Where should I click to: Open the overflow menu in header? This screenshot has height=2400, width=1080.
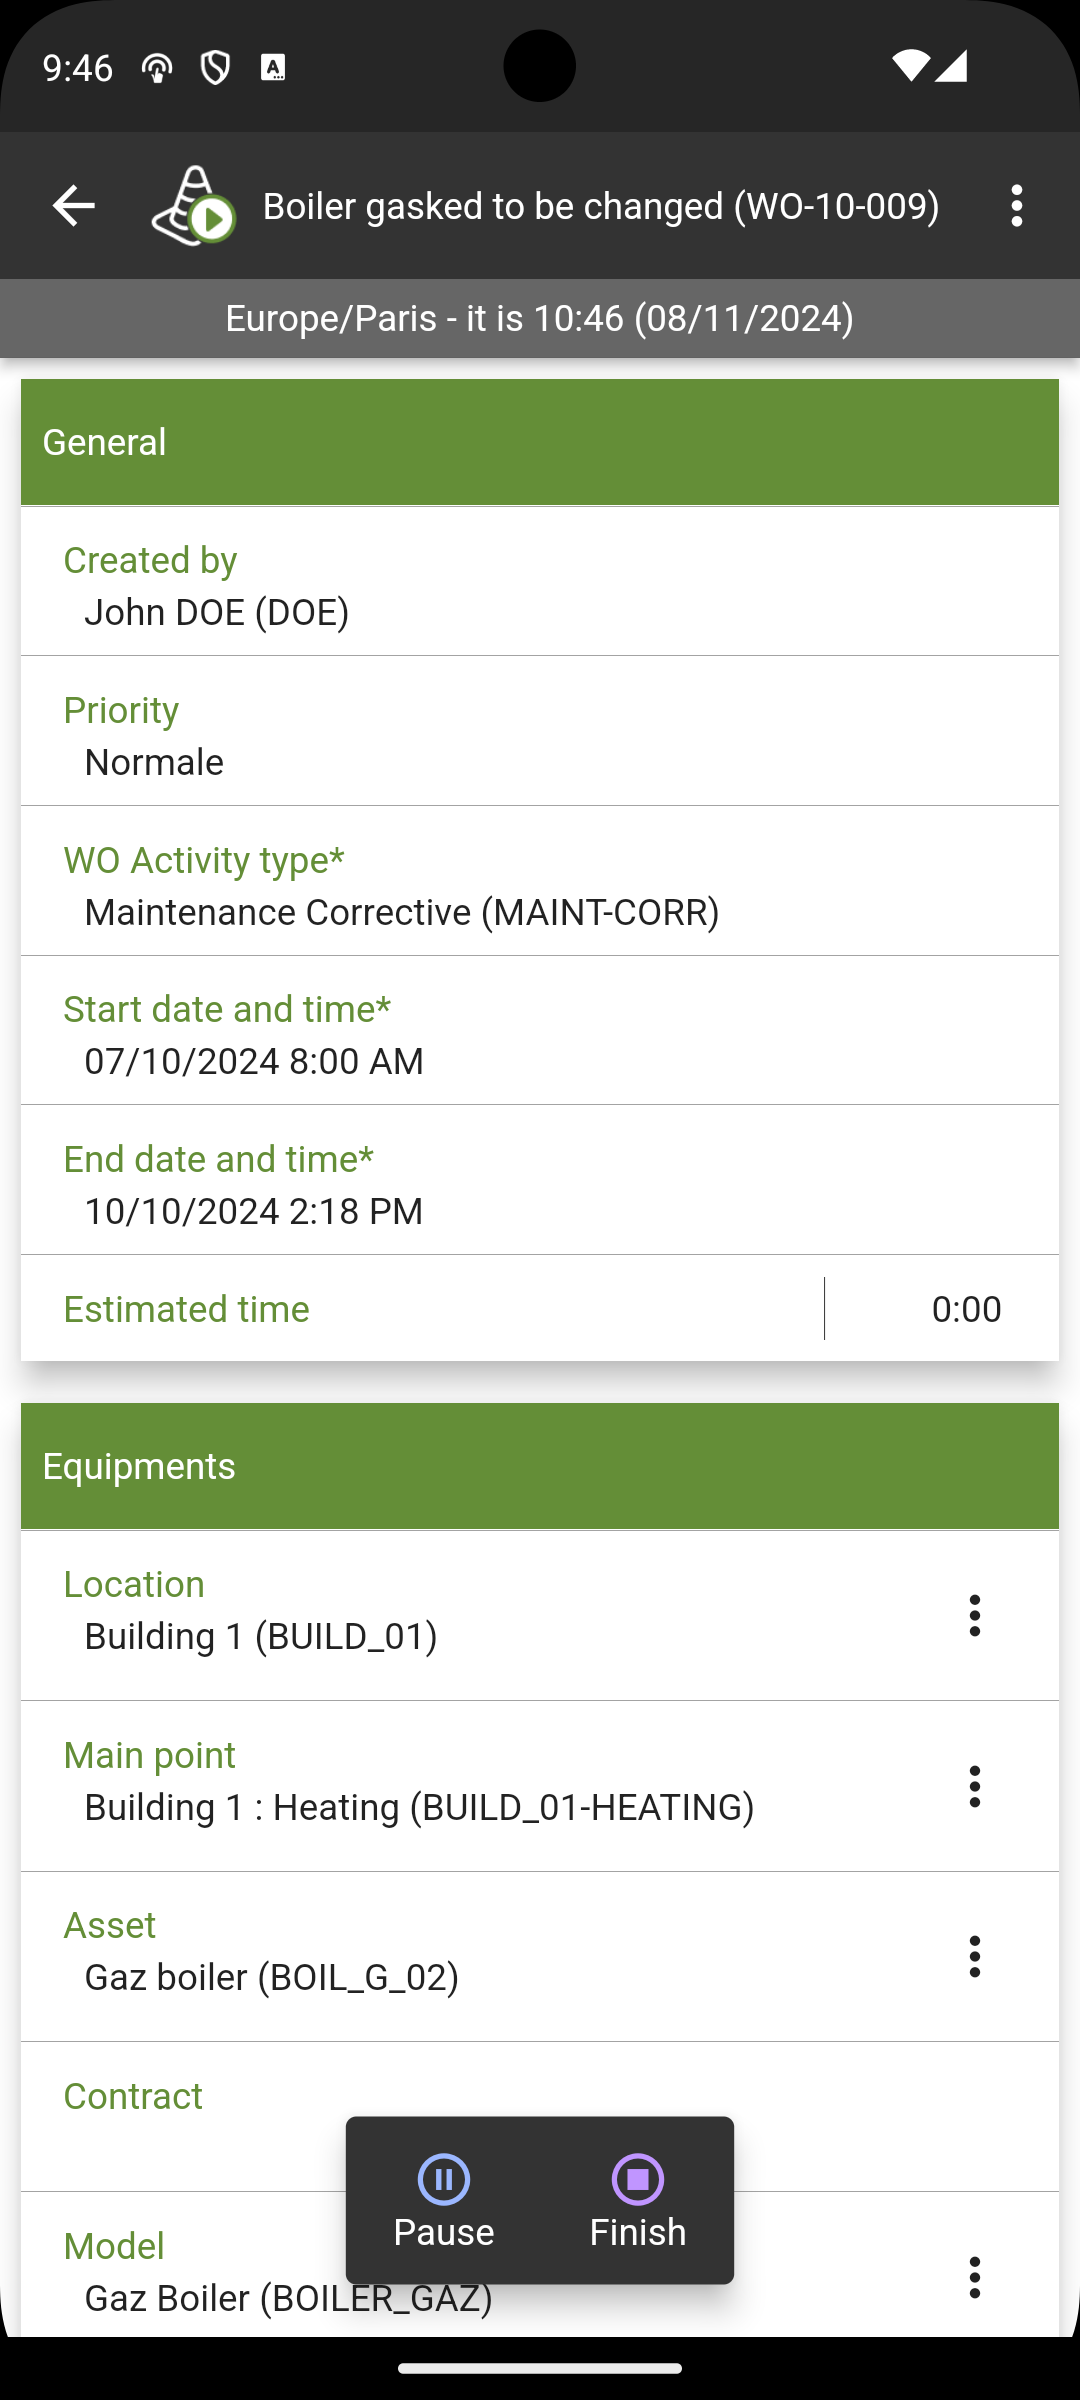[x=1016, y=206]
